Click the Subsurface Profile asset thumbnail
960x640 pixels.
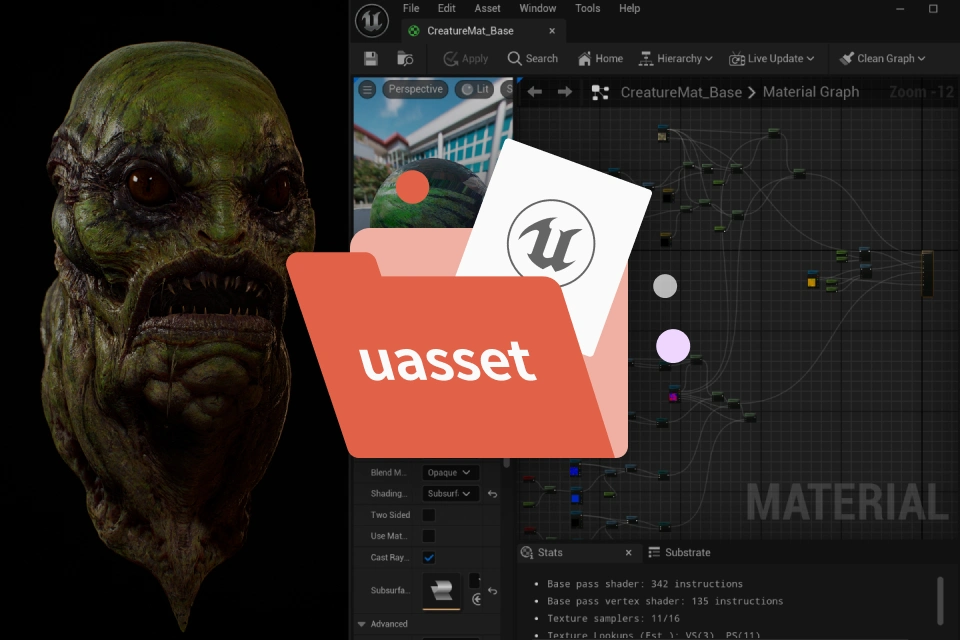pos(441,591)
